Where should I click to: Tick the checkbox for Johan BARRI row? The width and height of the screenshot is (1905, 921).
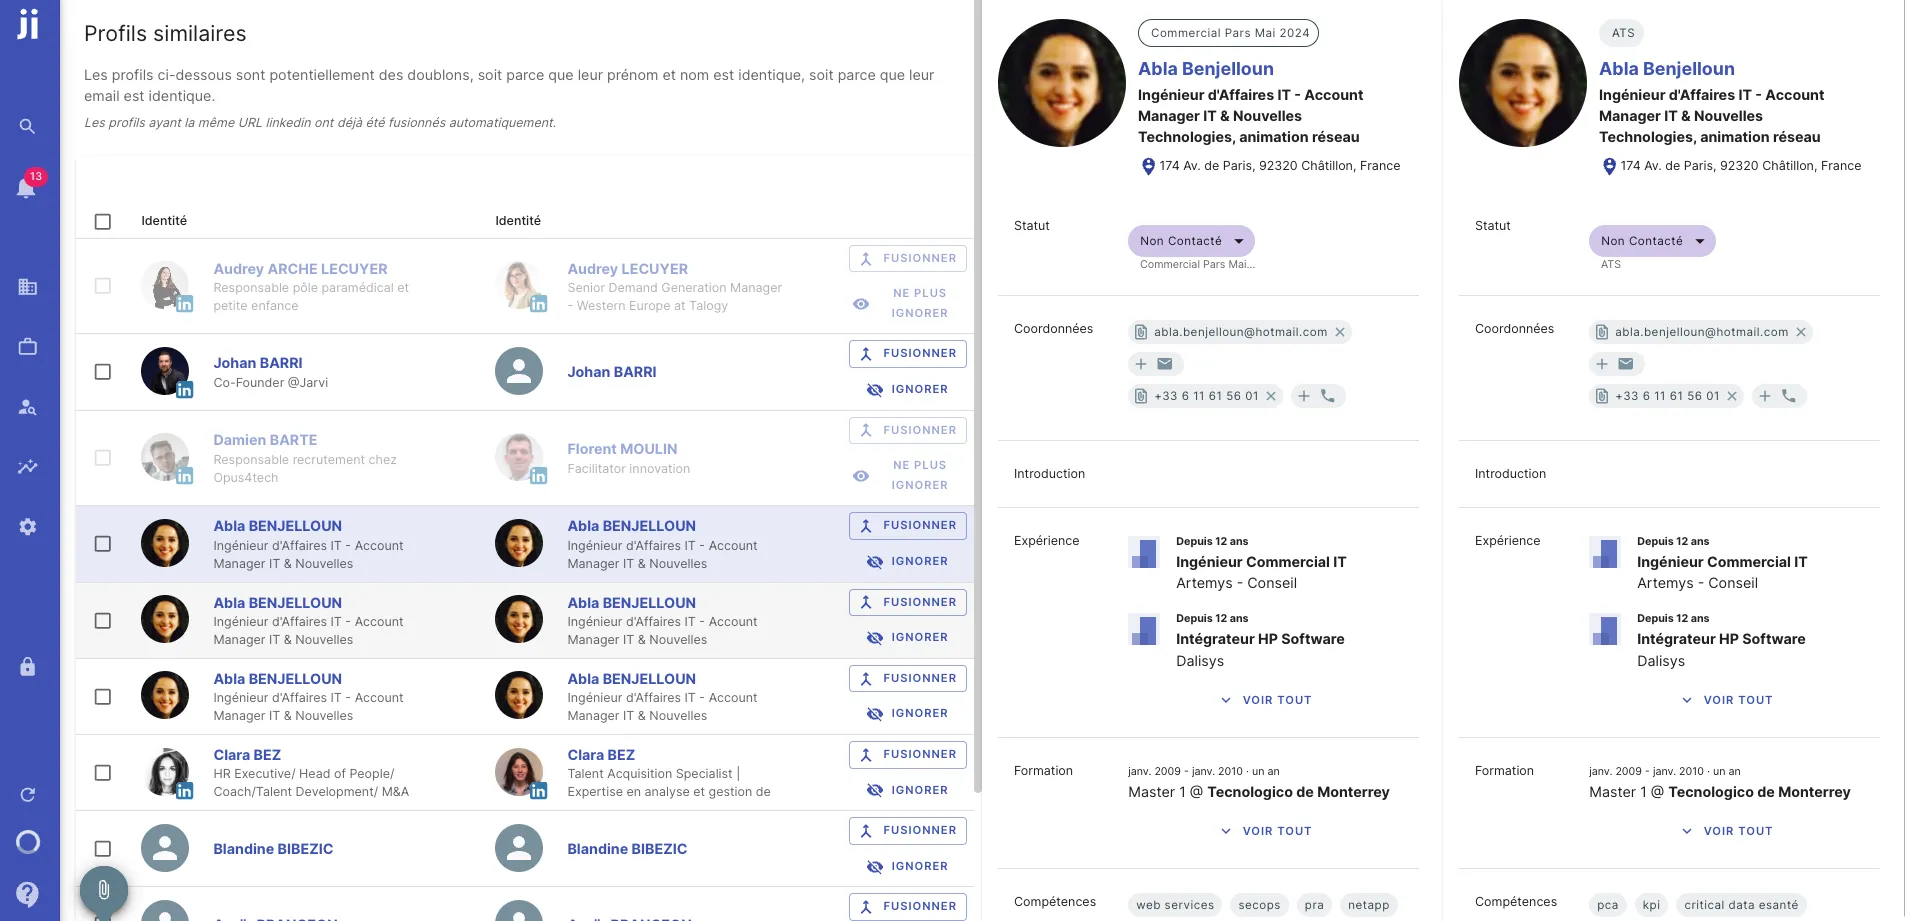tap(103, 372)
